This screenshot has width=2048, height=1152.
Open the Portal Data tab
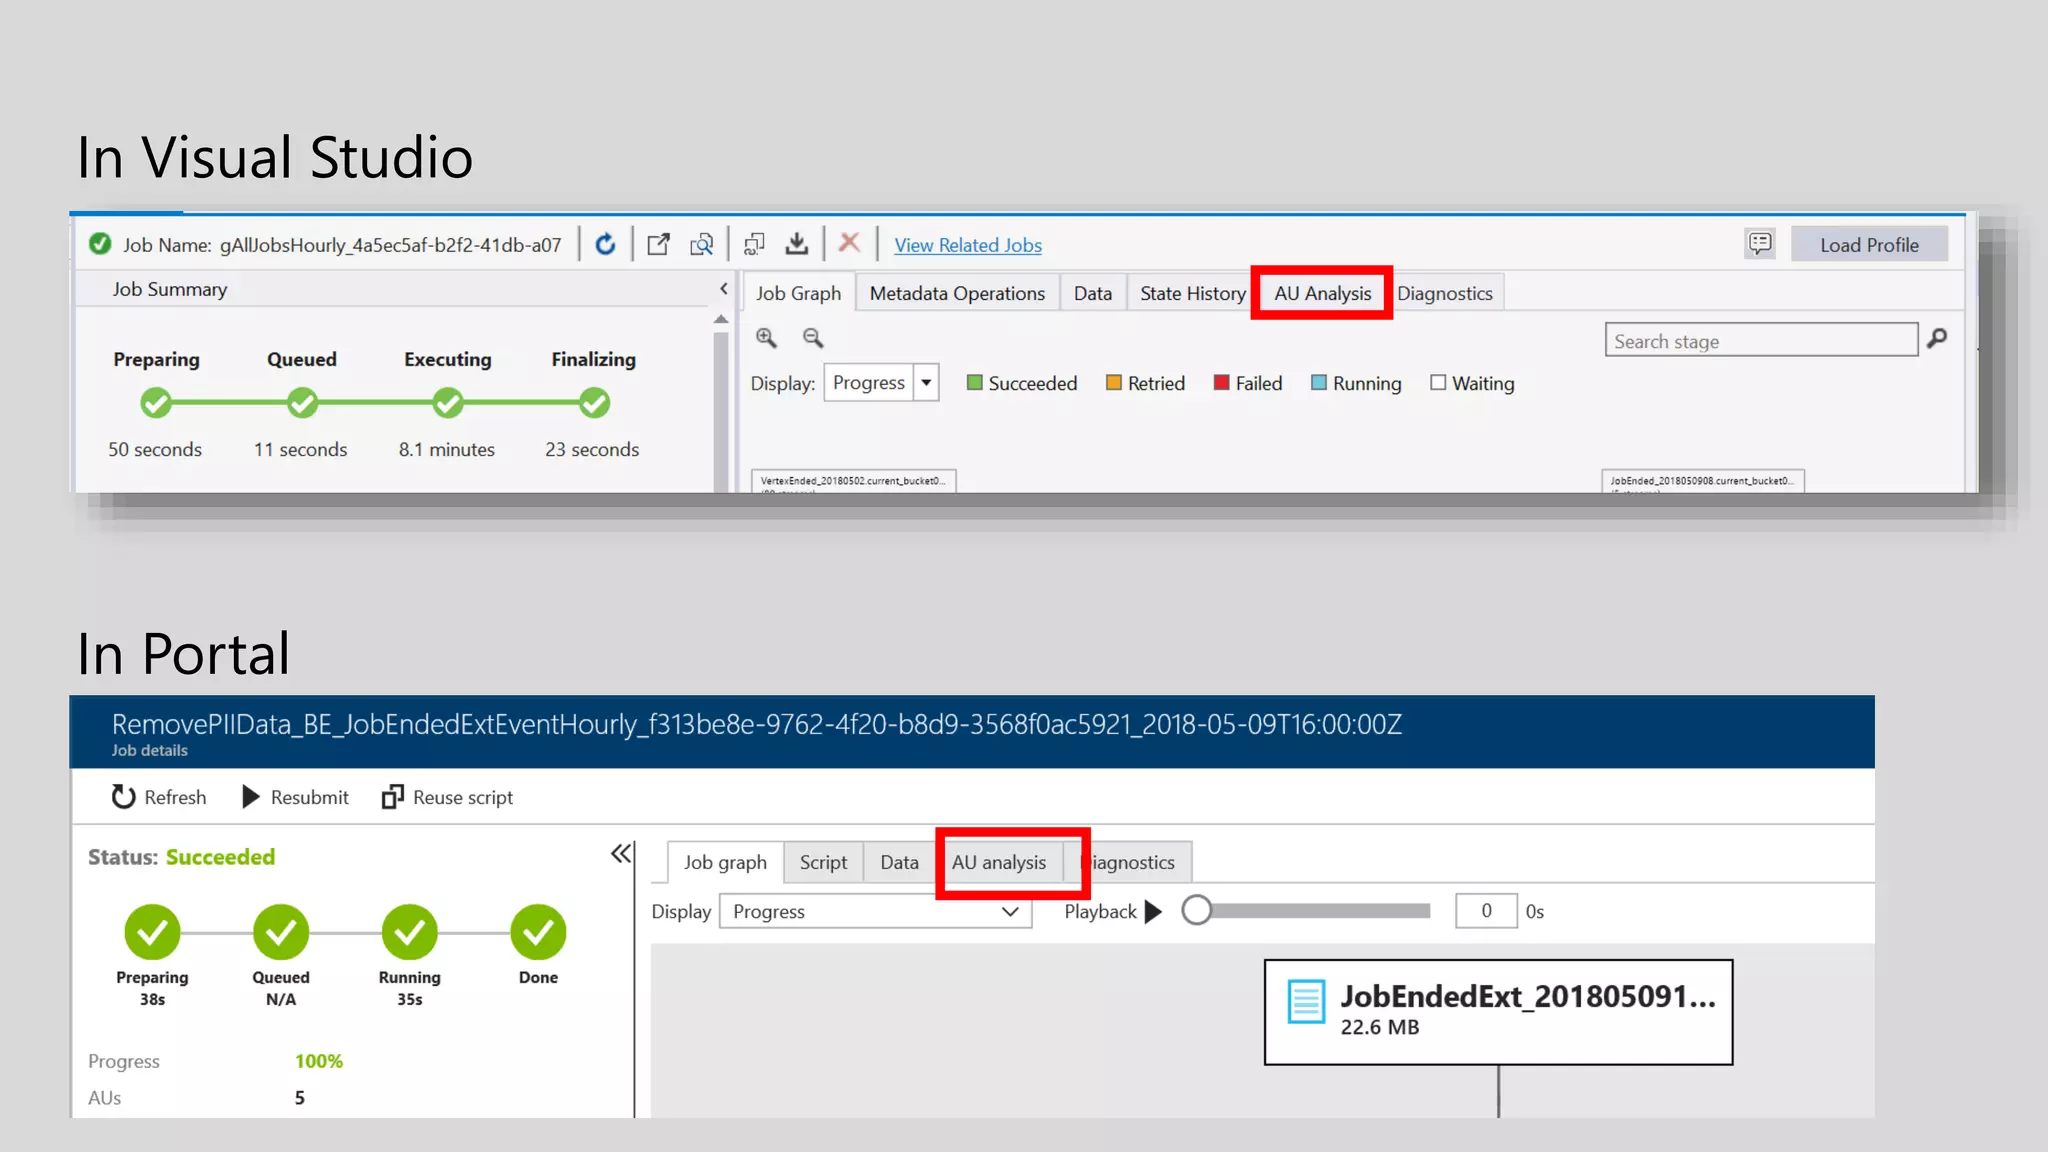(x=899, y=862)
